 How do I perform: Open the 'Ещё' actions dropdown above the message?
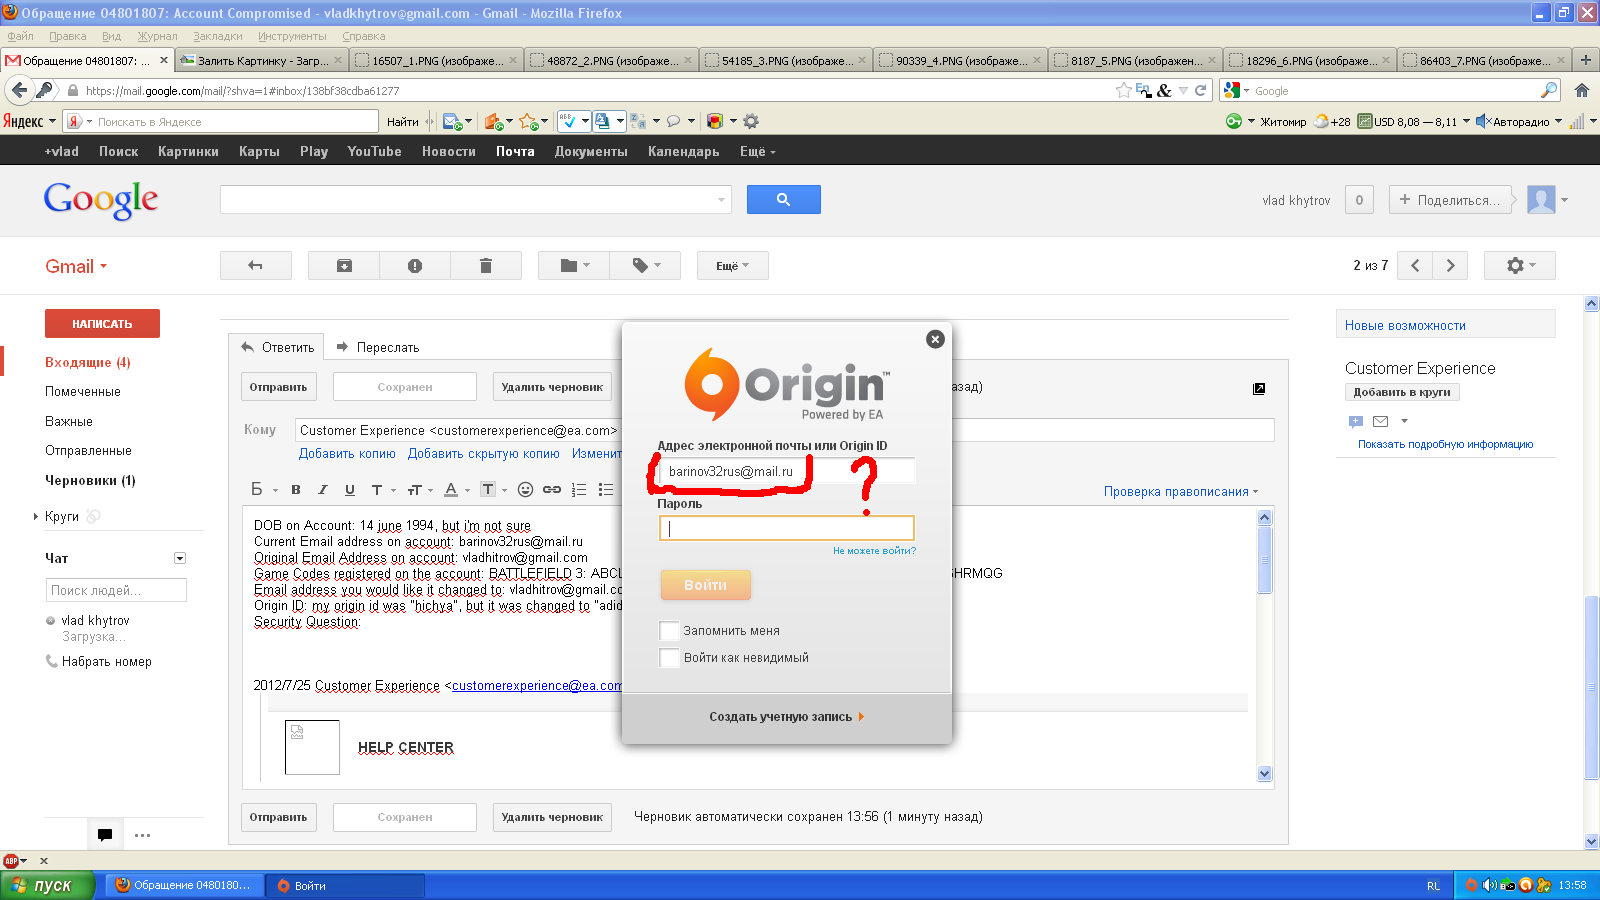pyautogui.click(x=732, y=266)
